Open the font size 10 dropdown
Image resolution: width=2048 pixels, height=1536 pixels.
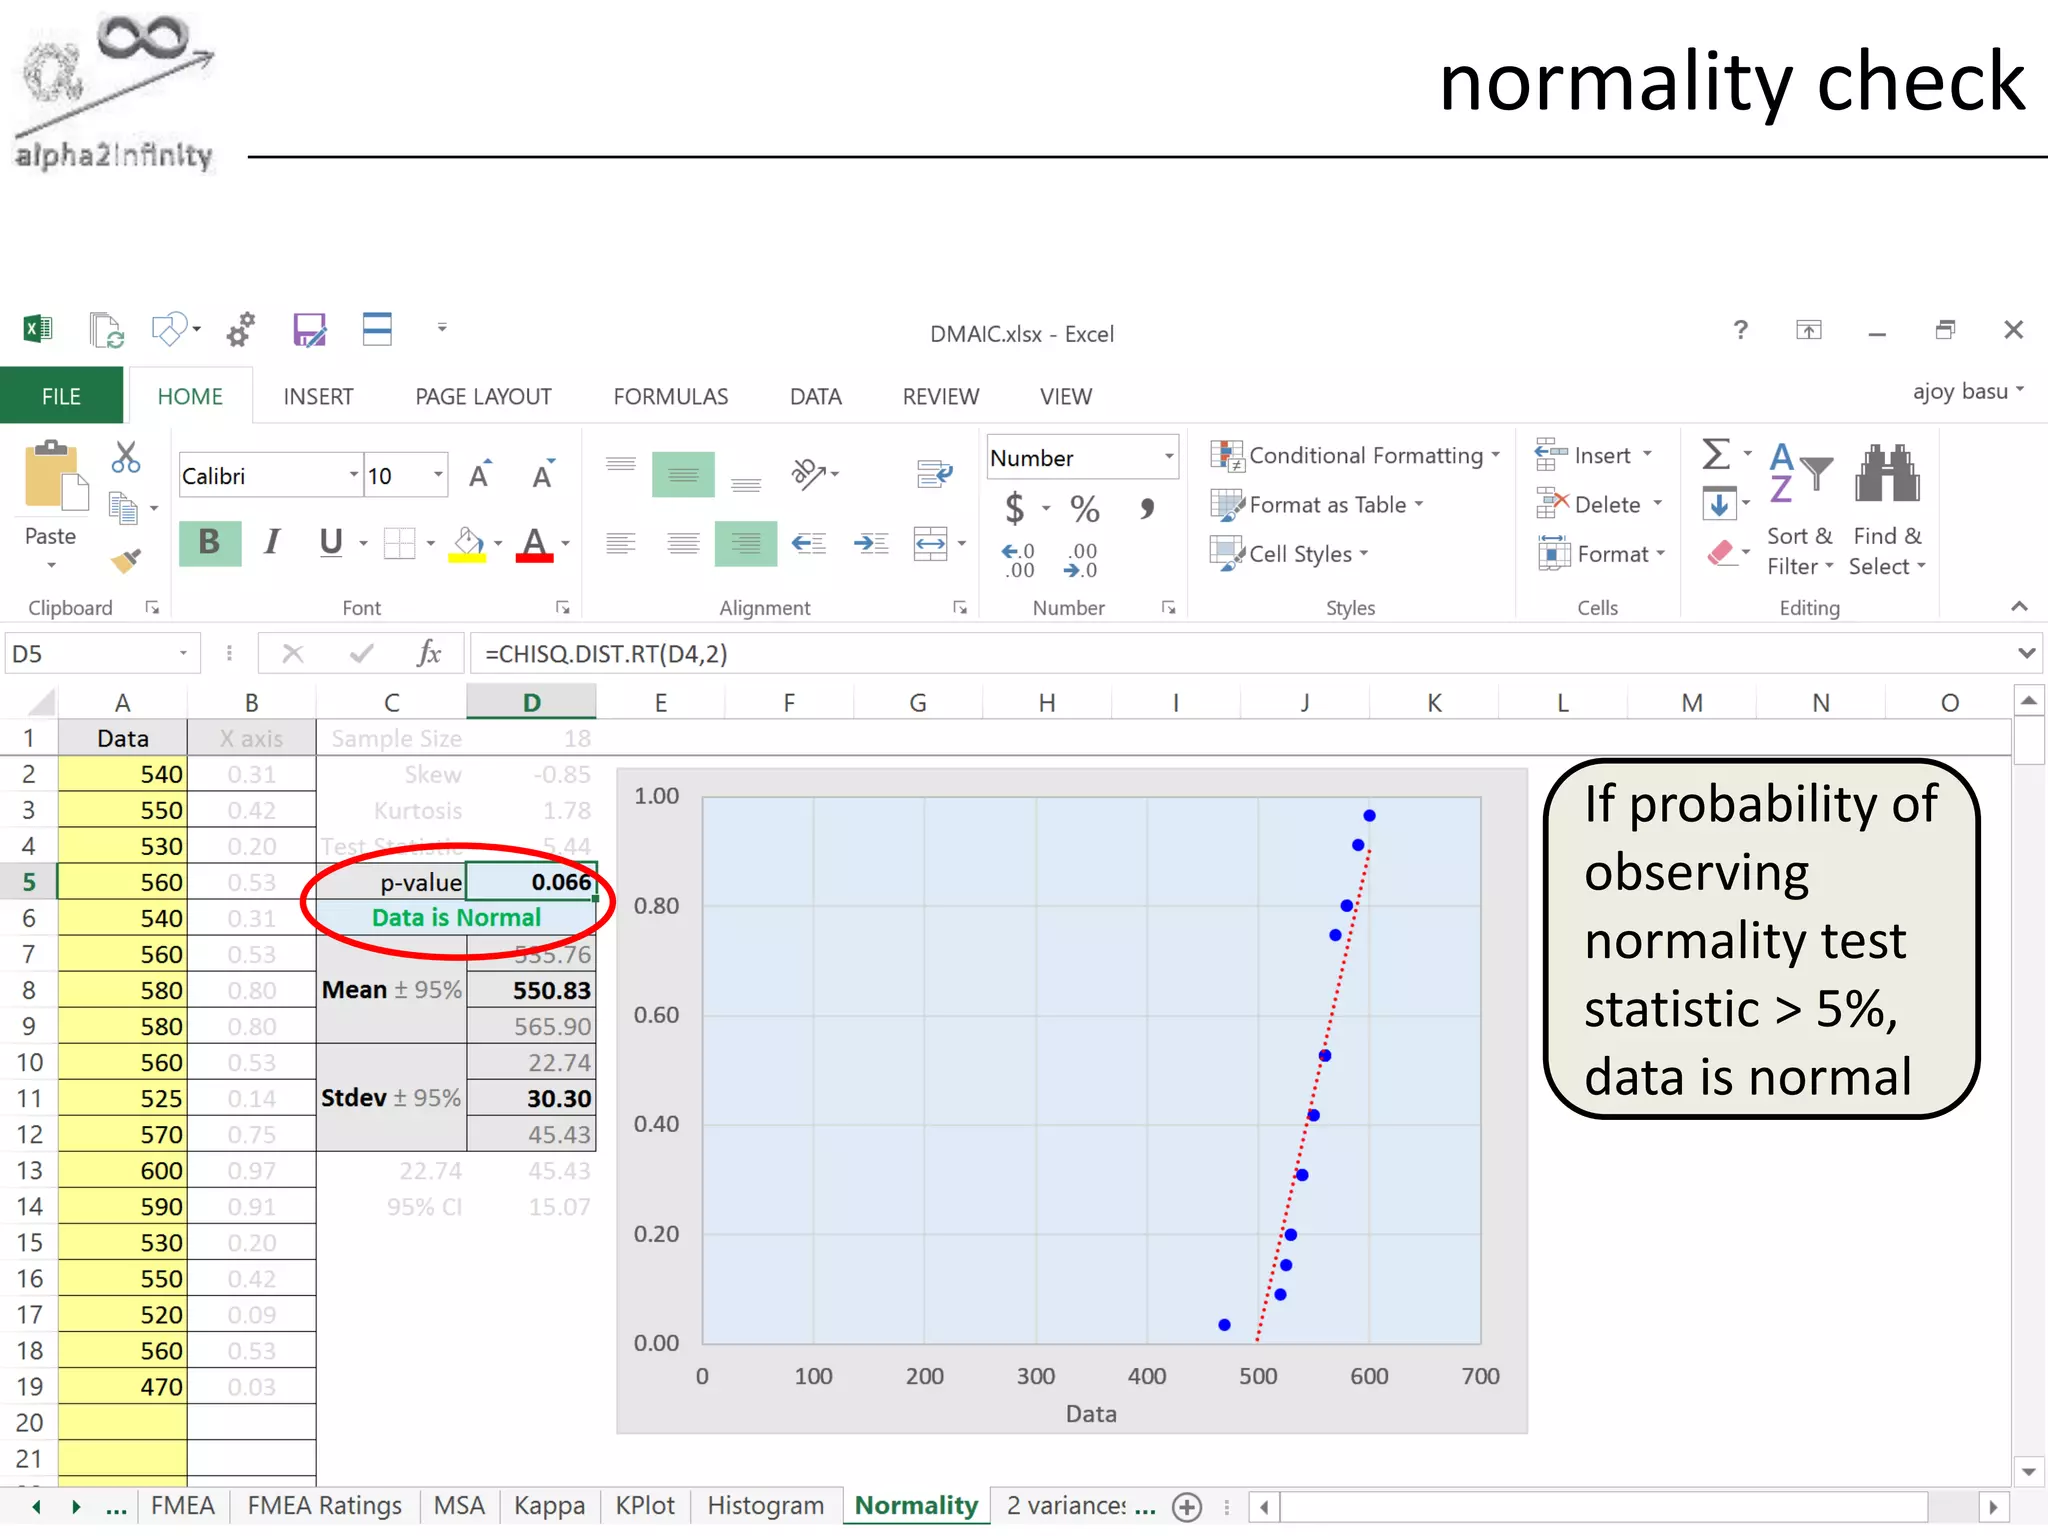pos(438,475)
